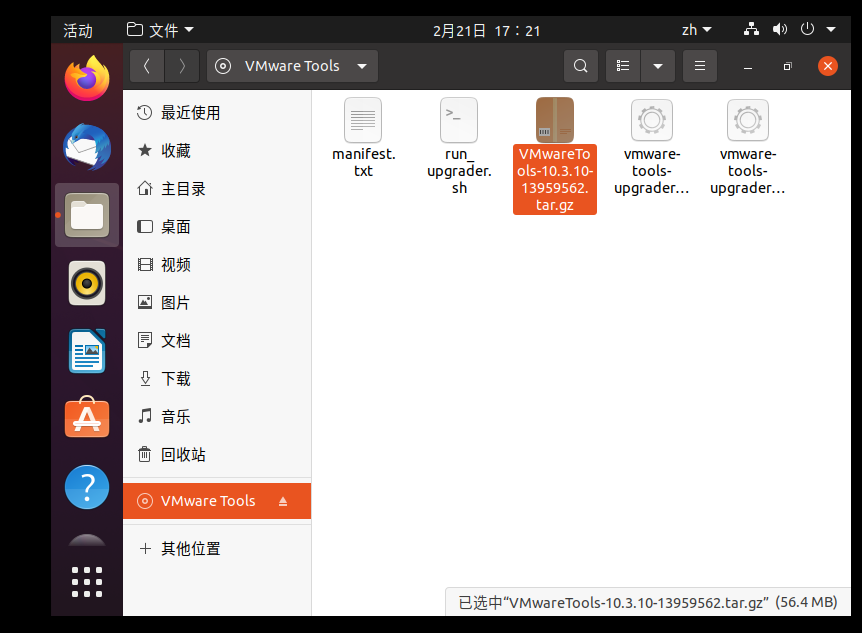Screen dimensions: 862x633
Task: Click the manifest.txt file name
Action: (363, 162)
